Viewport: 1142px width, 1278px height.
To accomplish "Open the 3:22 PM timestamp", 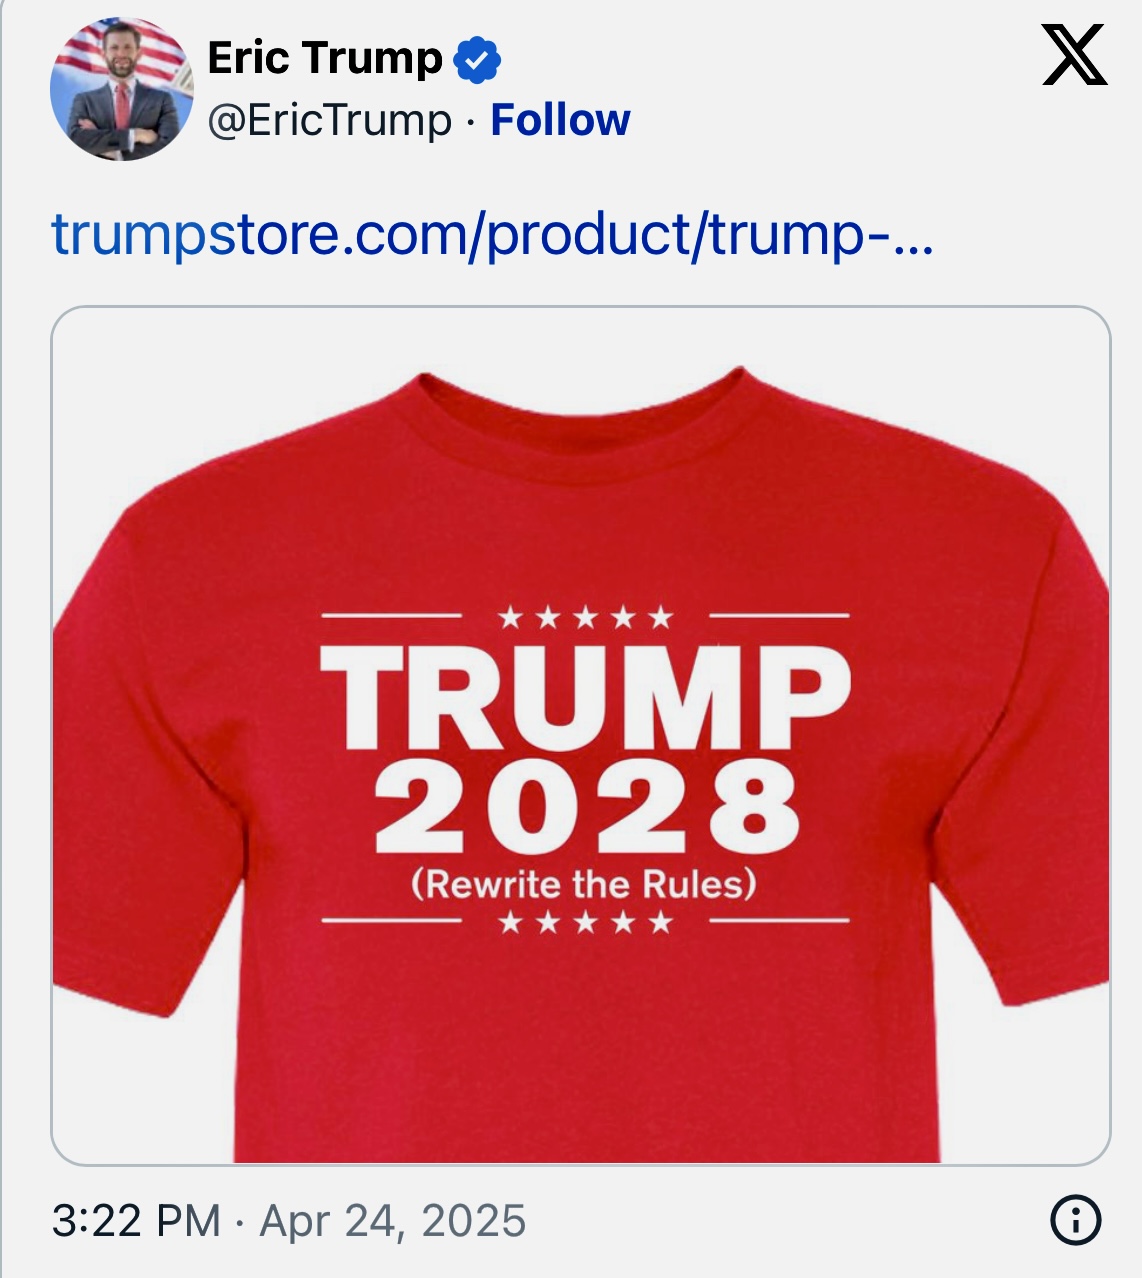I will [136, 1221].
